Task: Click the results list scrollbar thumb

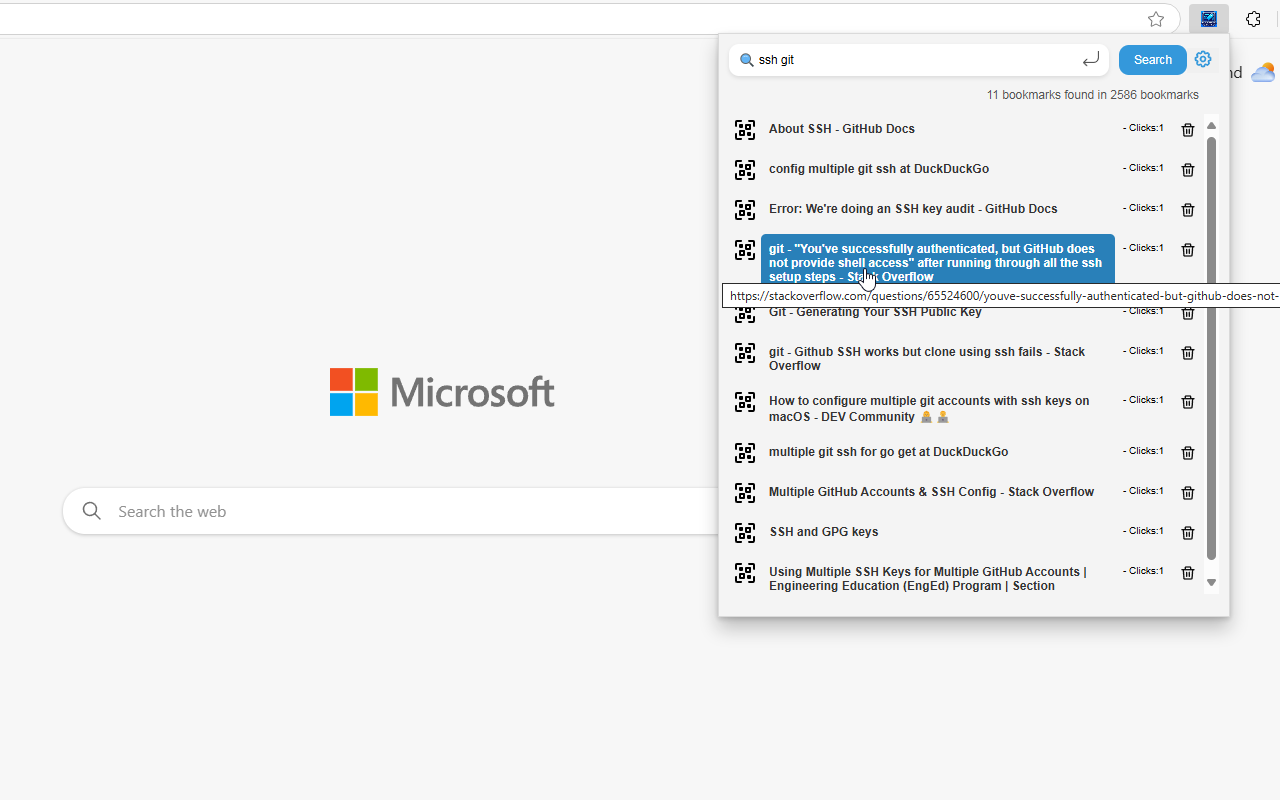Action: [1211, 348]
